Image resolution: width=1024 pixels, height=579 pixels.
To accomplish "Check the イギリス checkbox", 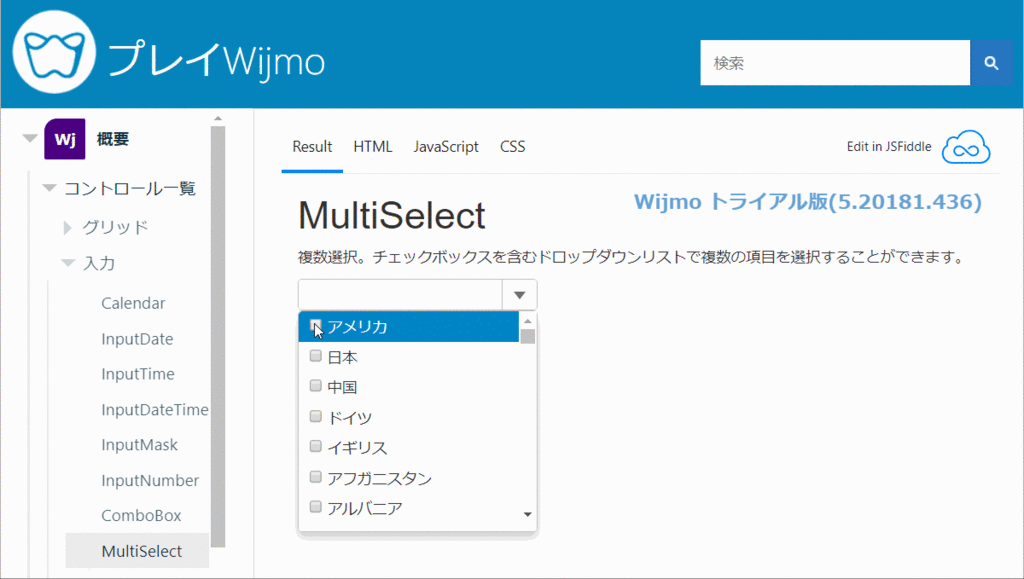I will coord(315,446).
